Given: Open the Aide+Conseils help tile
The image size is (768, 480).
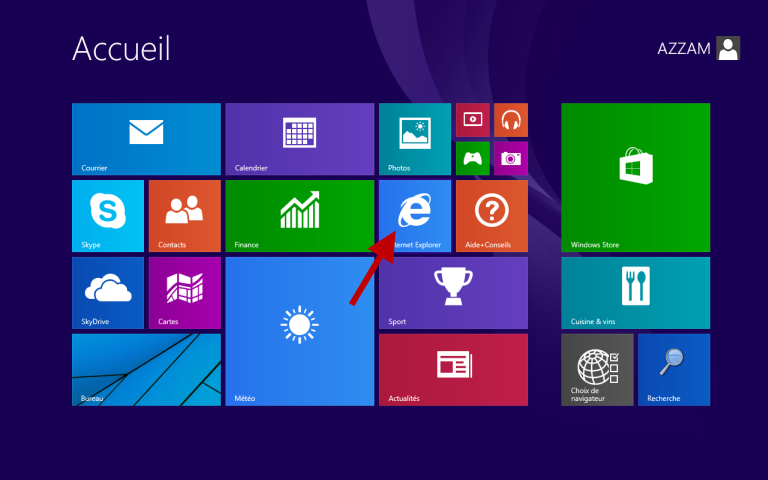Looking at the screenshot, I should [x=492, y=216].
